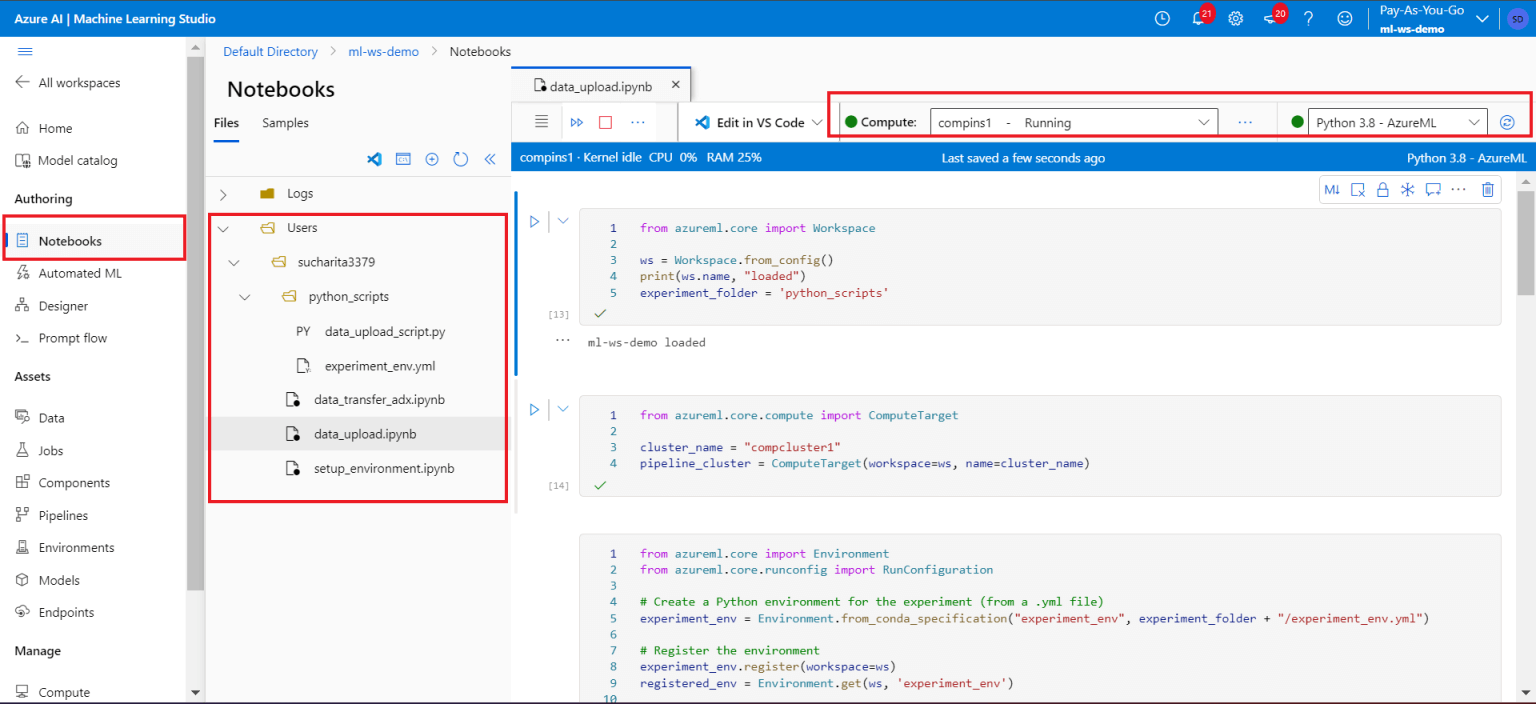Image resolution: width=1536 pixels, height=704 pixels.
Task: Open Automated ML in sidebar
Action: tap(80, 273)
